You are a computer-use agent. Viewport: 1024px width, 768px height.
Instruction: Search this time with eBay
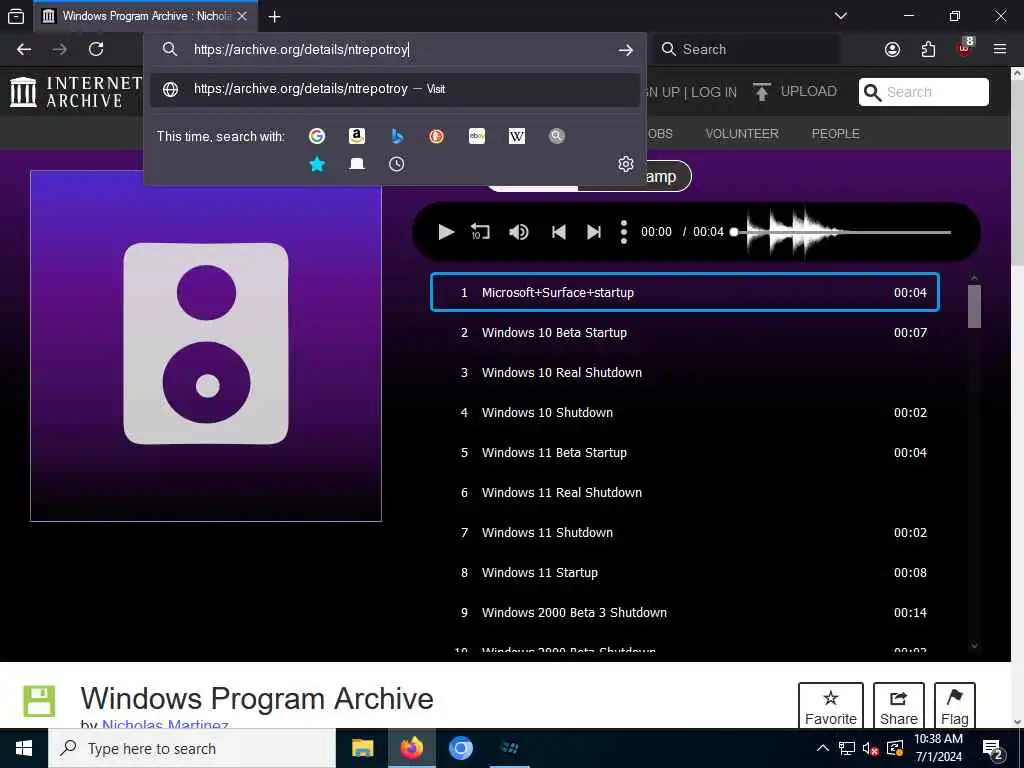click(477, 136)
